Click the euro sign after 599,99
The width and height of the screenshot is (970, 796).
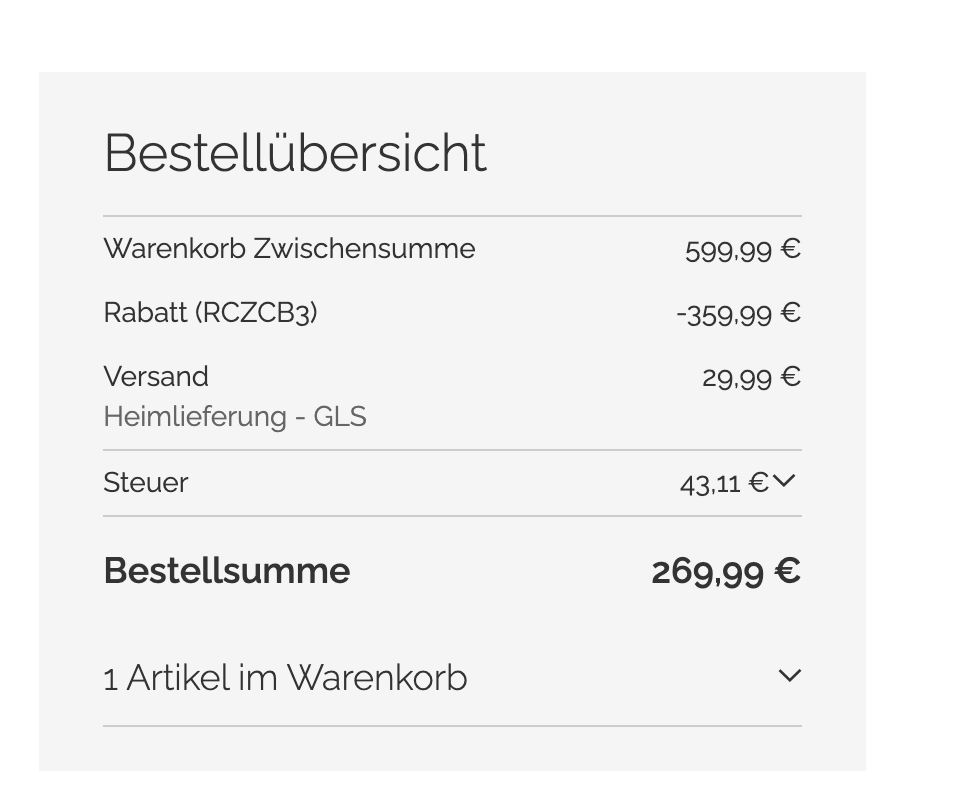coord(791,249)
